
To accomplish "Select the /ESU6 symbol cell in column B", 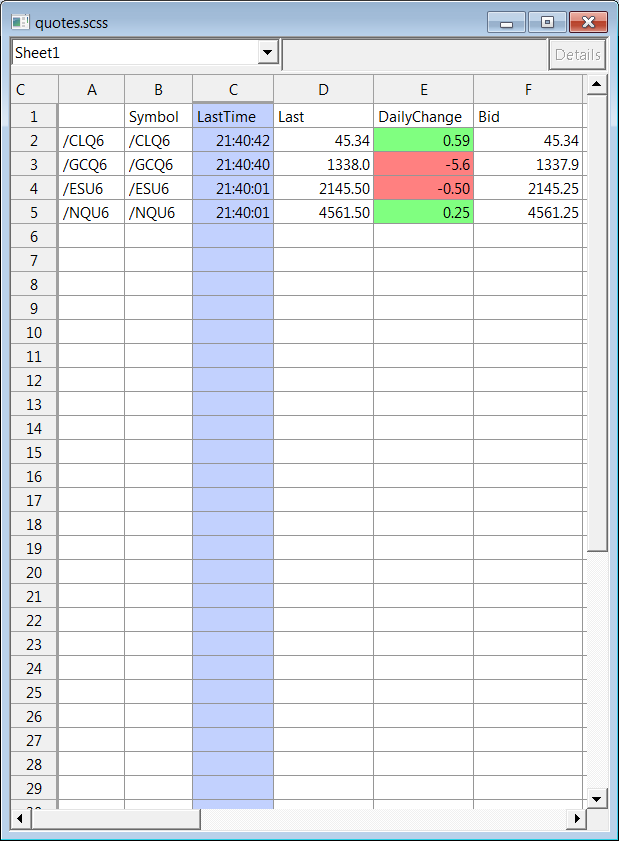I will (x=159, y=188).
